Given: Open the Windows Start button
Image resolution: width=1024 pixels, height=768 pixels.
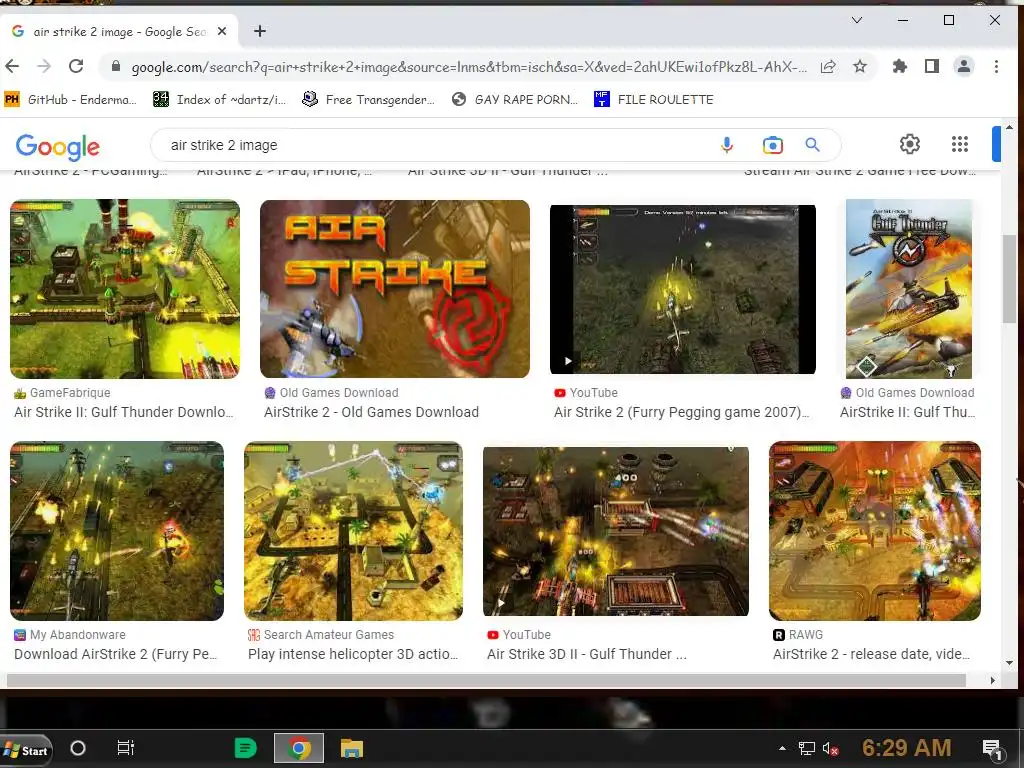Looking at the screenshot, I should pos(25,750).
